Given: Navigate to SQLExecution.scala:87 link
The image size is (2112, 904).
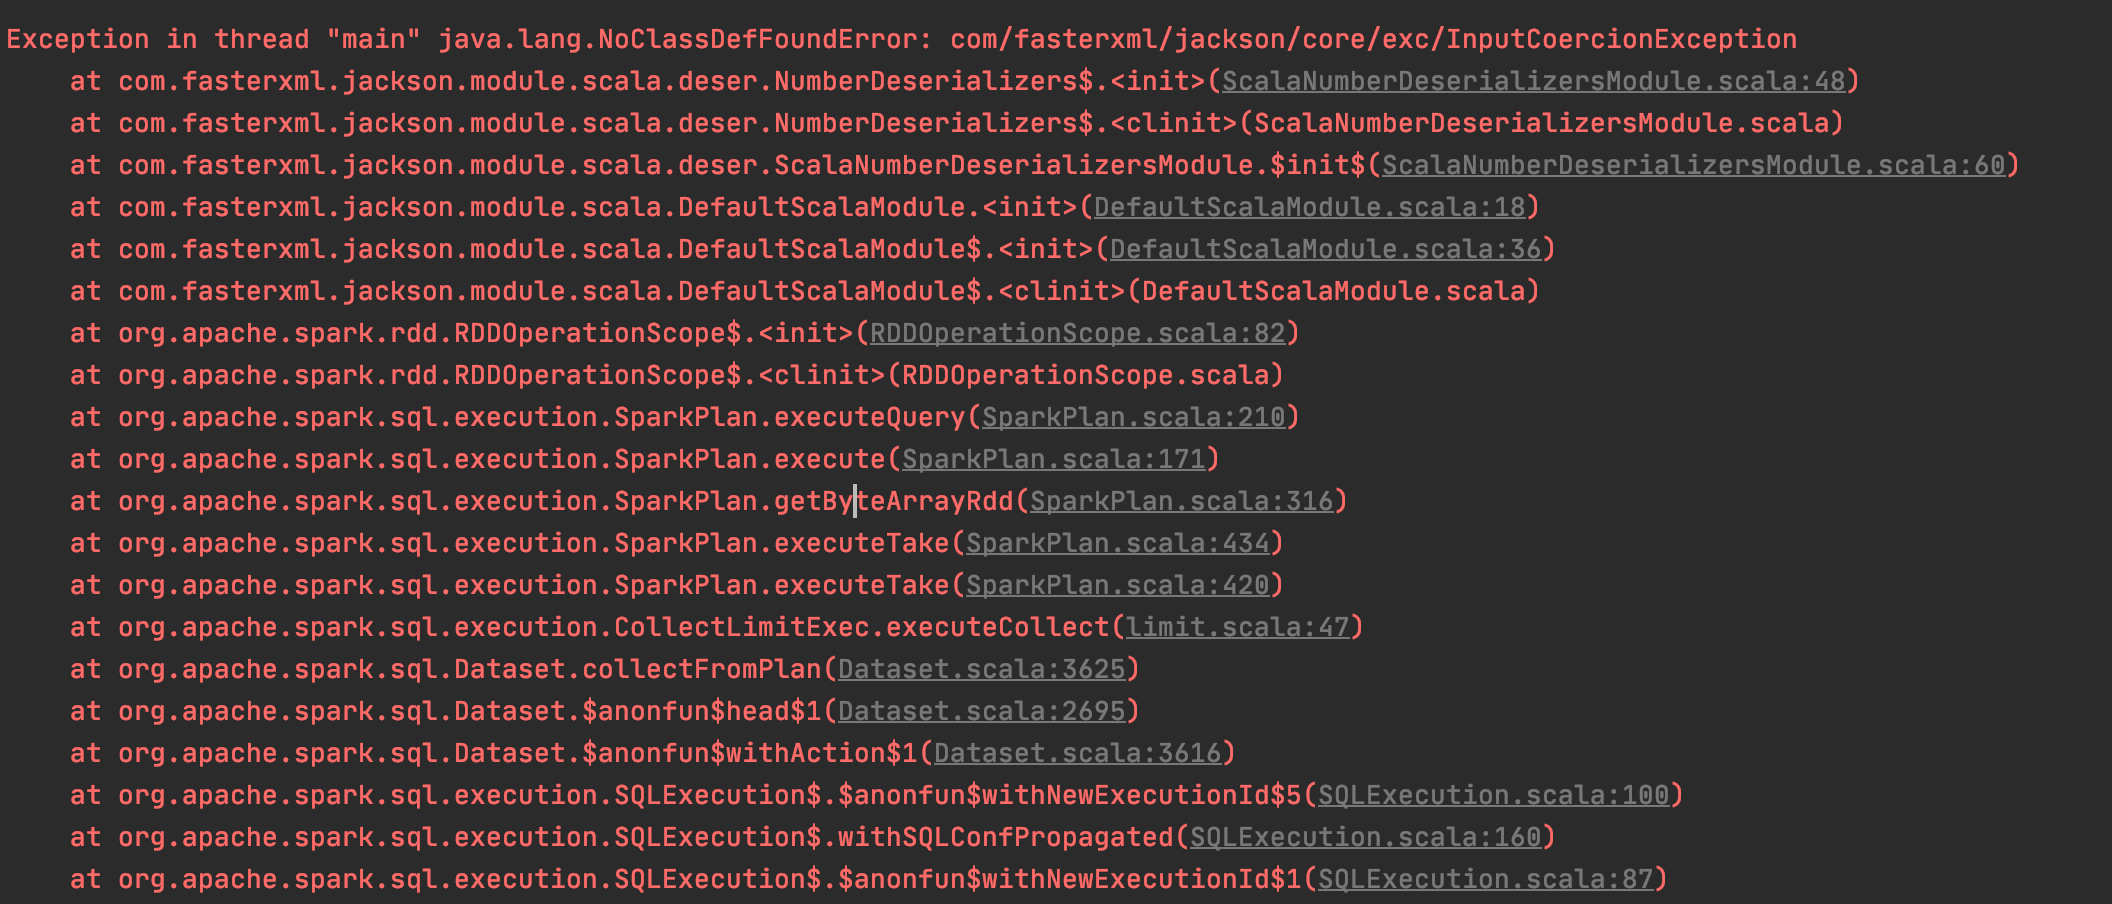Looking at the screenshot, I should (1485, 879).
